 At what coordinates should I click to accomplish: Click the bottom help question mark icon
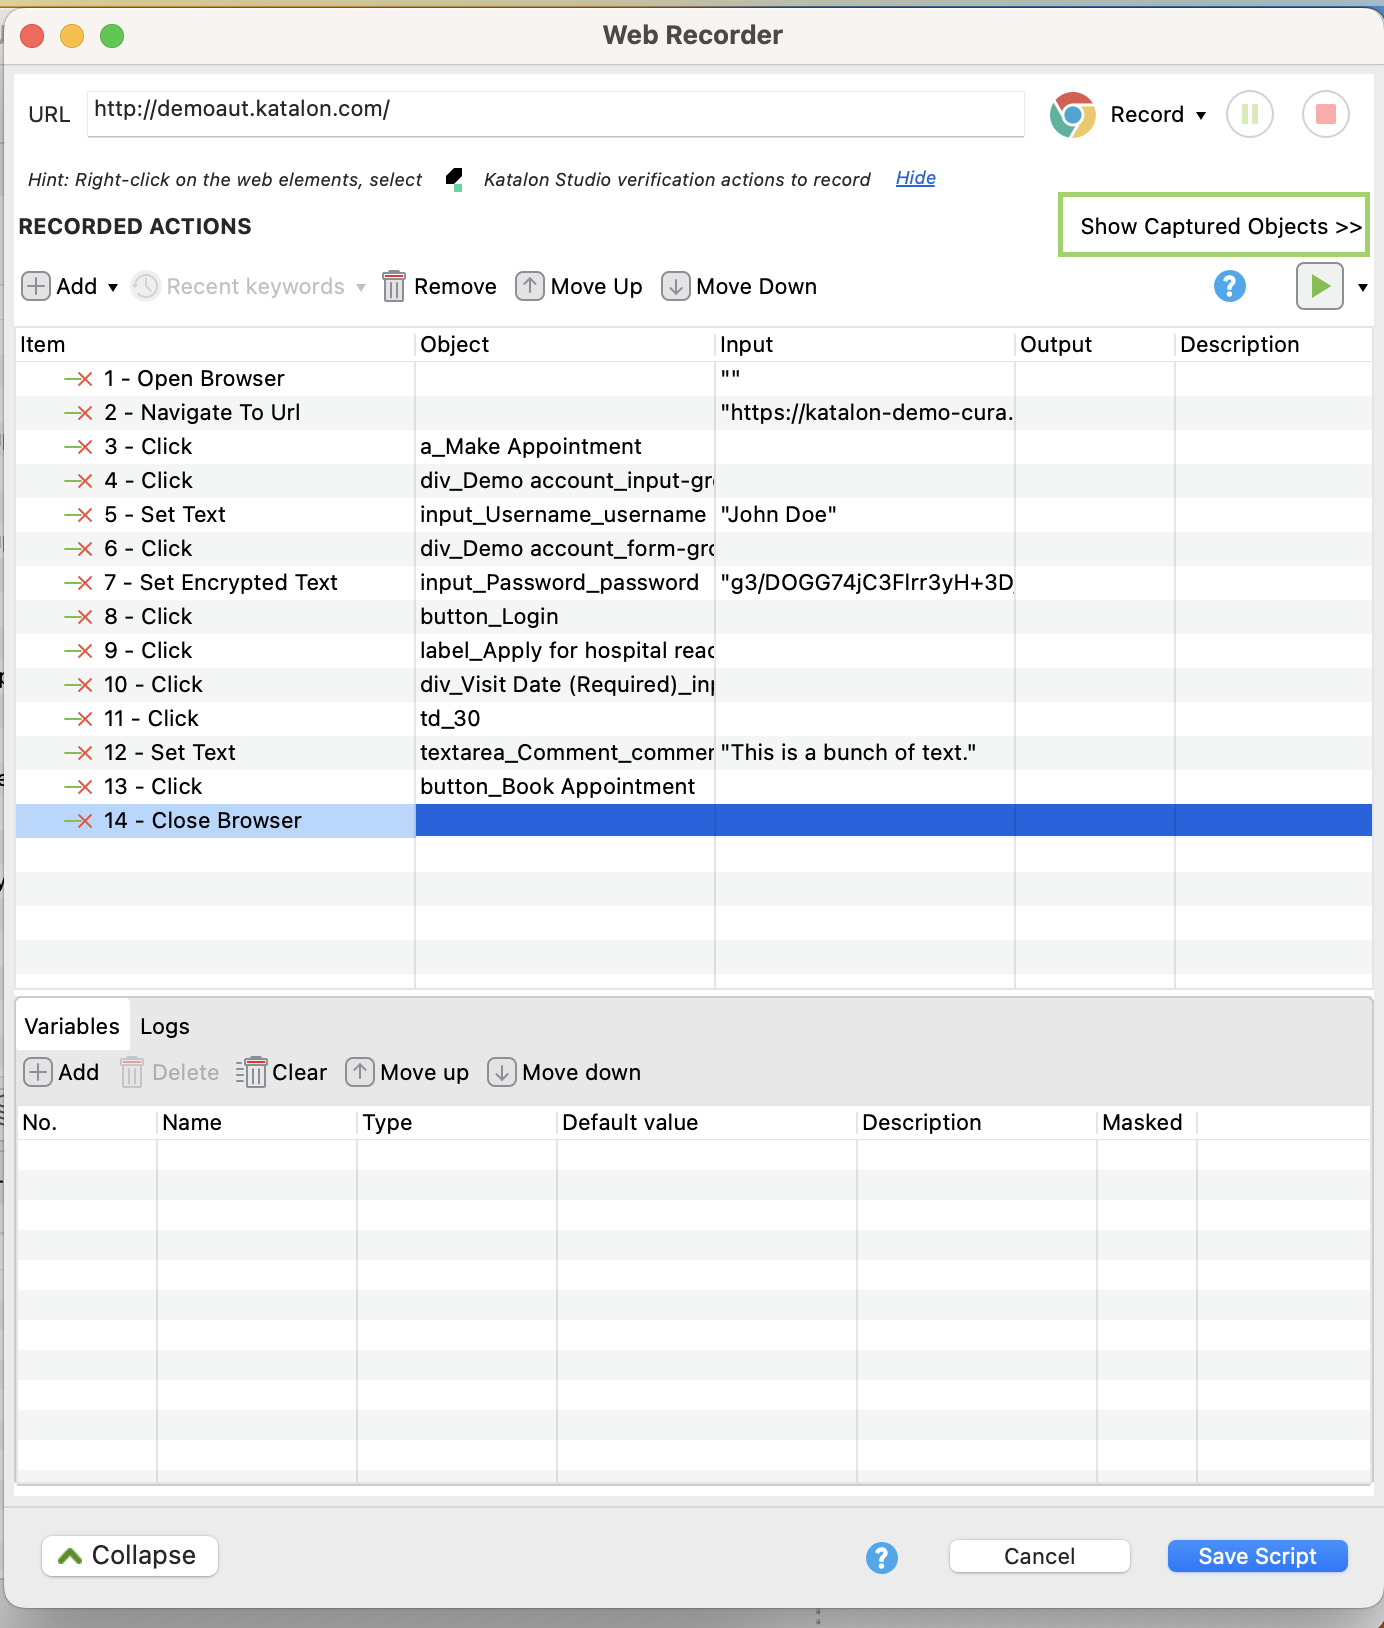(x=881, y=1557)
